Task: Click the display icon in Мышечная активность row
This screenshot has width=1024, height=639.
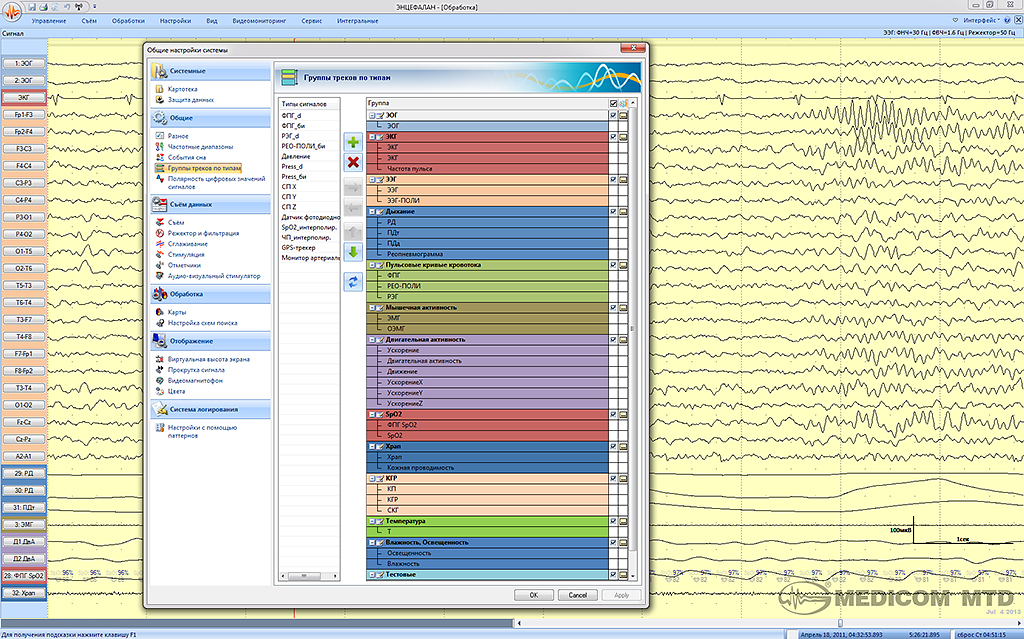Action: click(x=623, y=308)
